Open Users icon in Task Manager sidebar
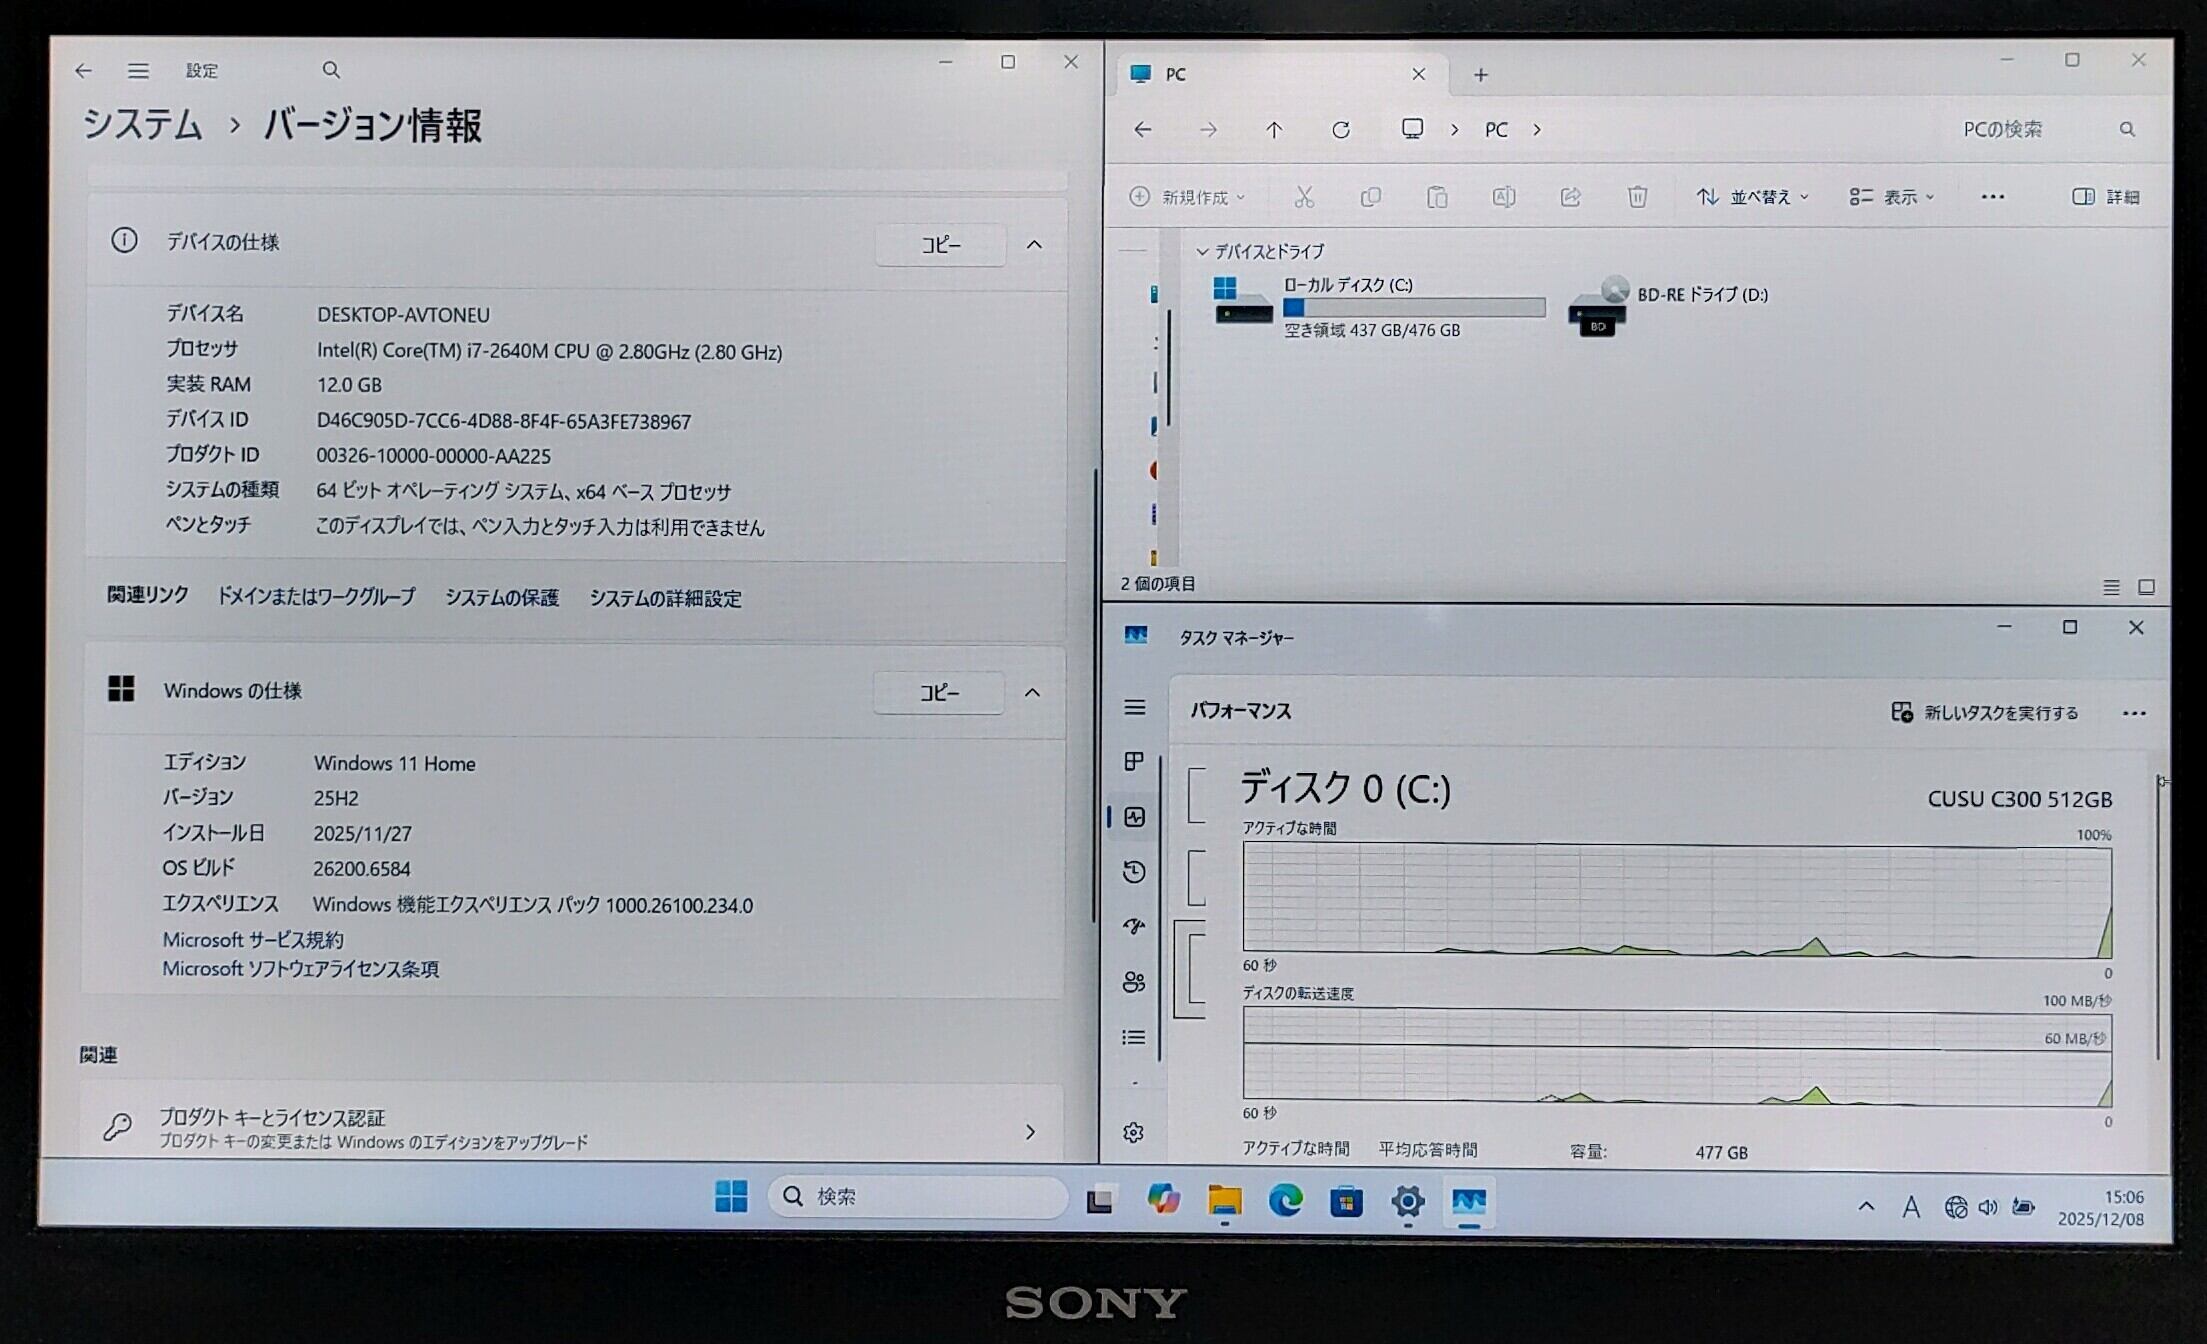2207x1344 pixels. click(x=1134, y=982)
